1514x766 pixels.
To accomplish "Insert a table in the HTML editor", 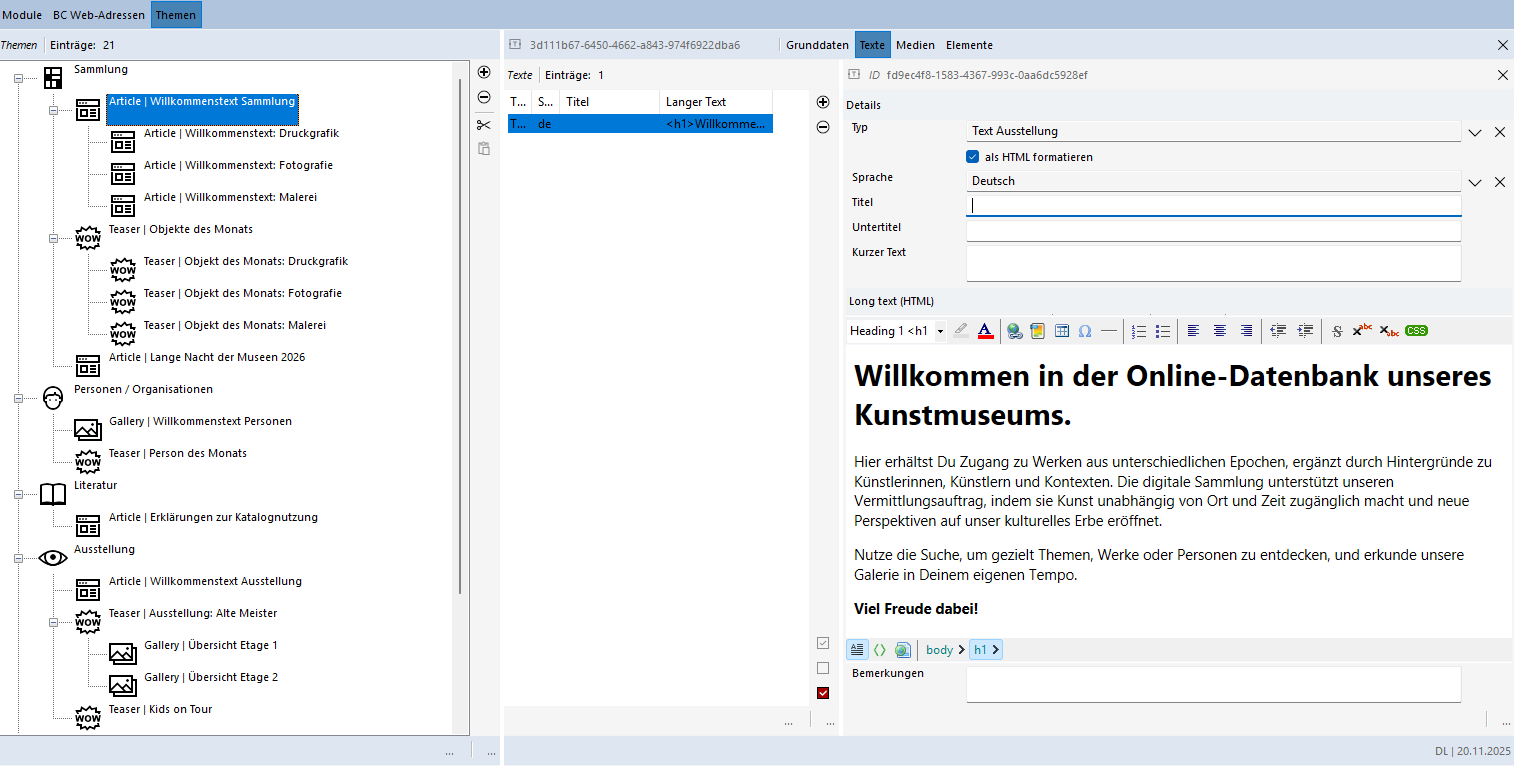I will (1062, 331).
